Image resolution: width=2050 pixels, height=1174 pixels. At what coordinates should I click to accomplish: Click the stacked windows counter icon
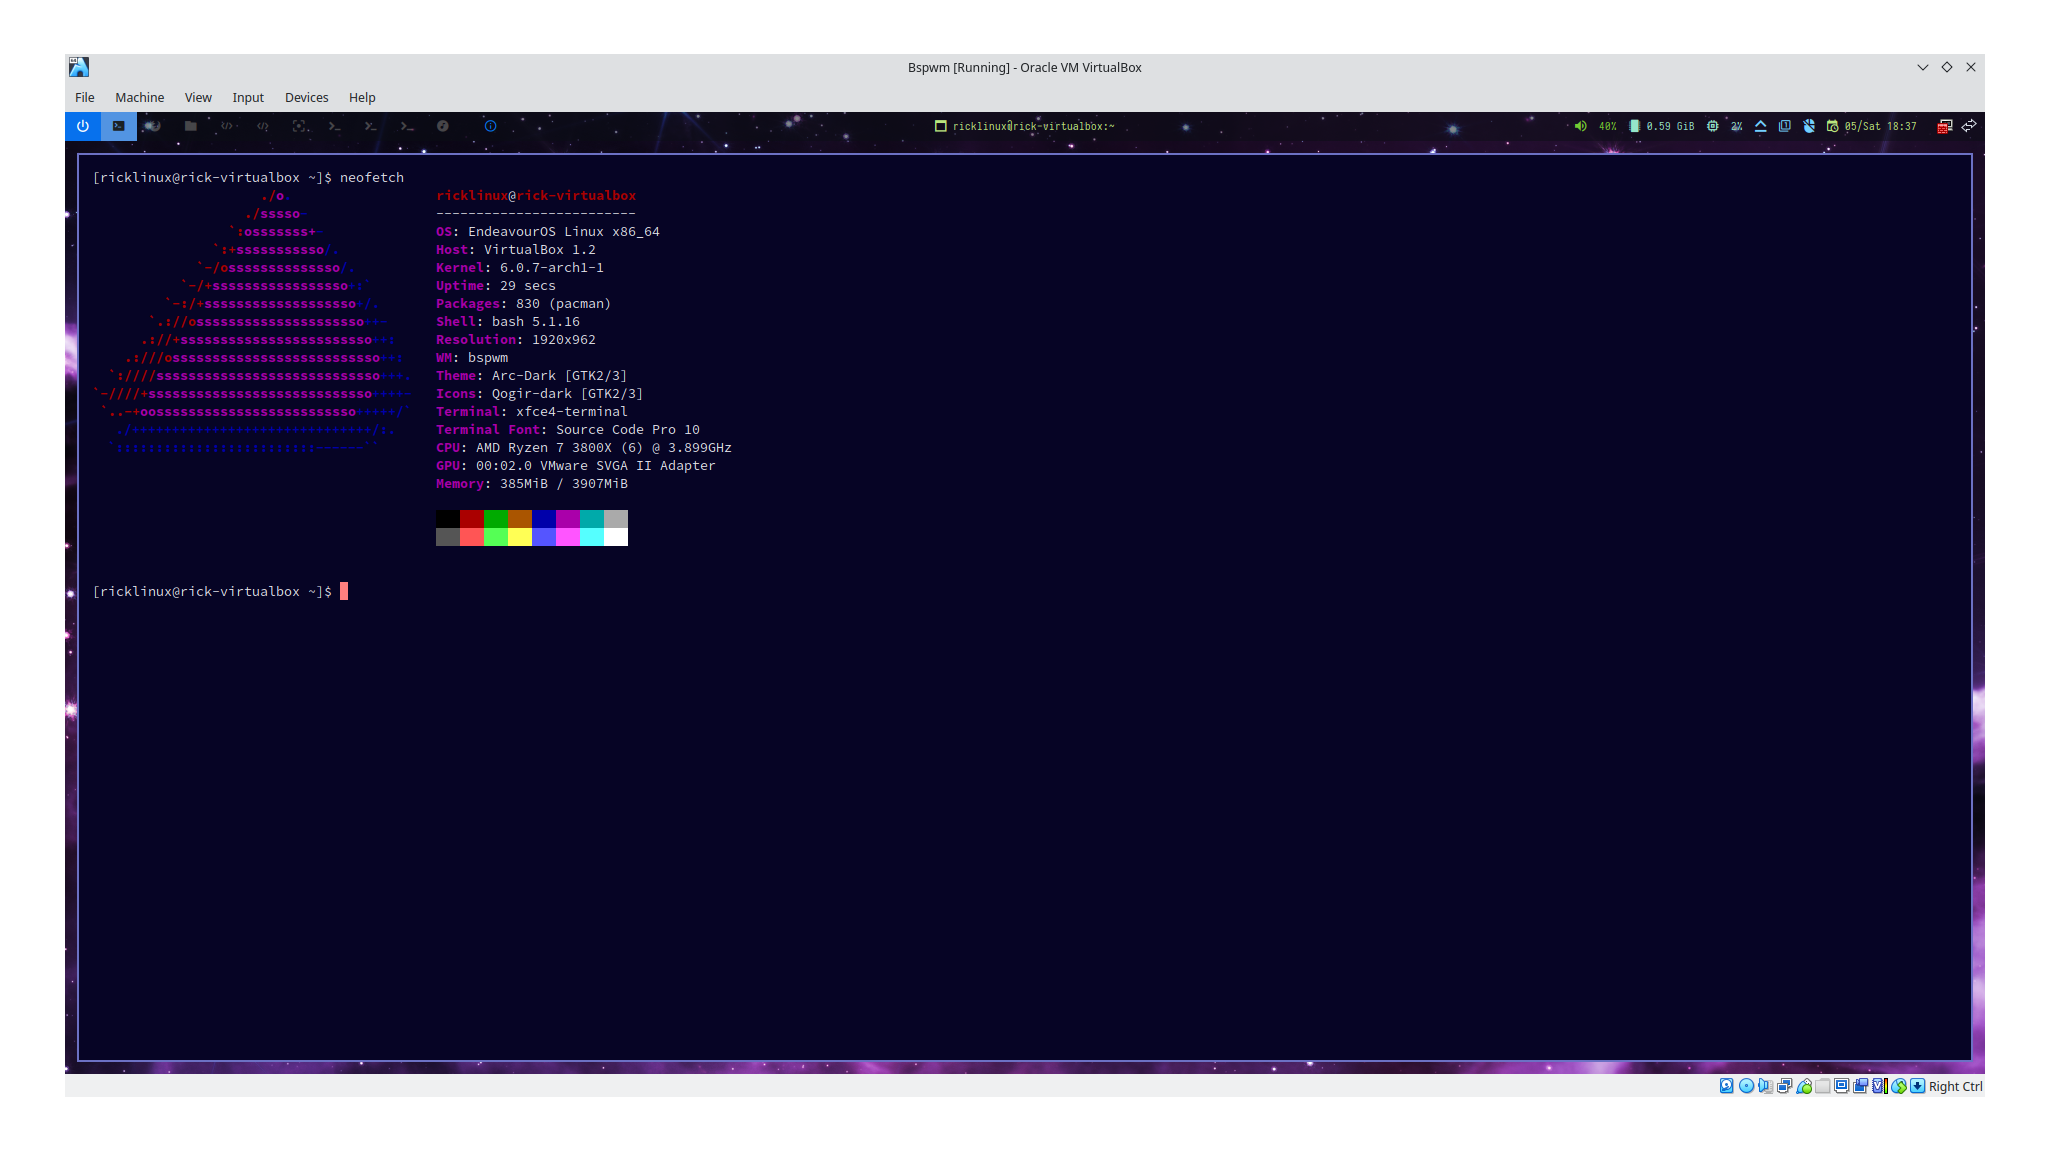tap(1785, 126)
